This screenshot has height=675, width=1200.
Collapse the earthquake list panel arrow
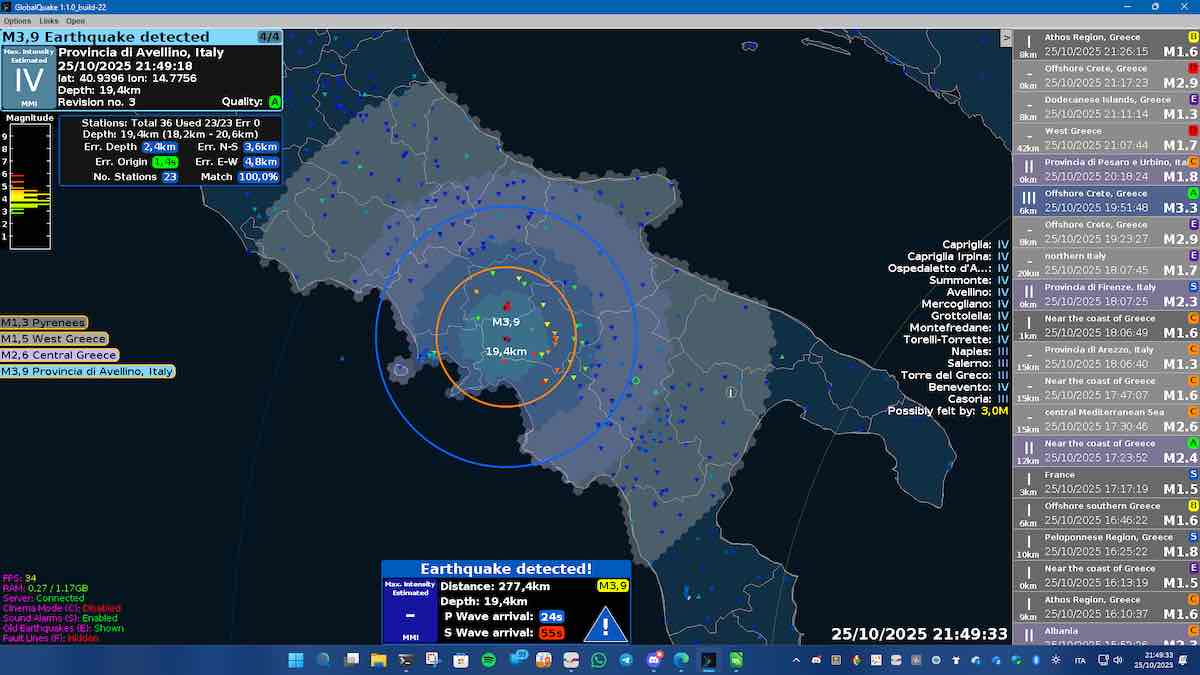coord(1006,38)
